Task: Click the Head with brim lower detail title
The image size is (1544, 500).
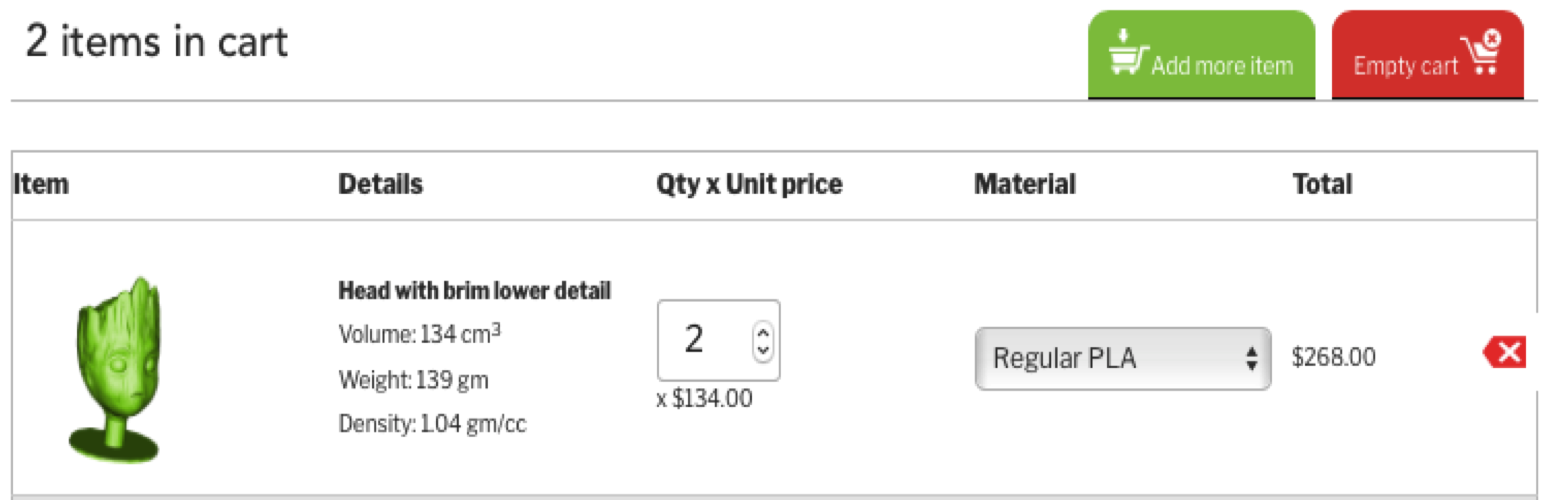Action: pyautogui.click(x=475, y=291)
